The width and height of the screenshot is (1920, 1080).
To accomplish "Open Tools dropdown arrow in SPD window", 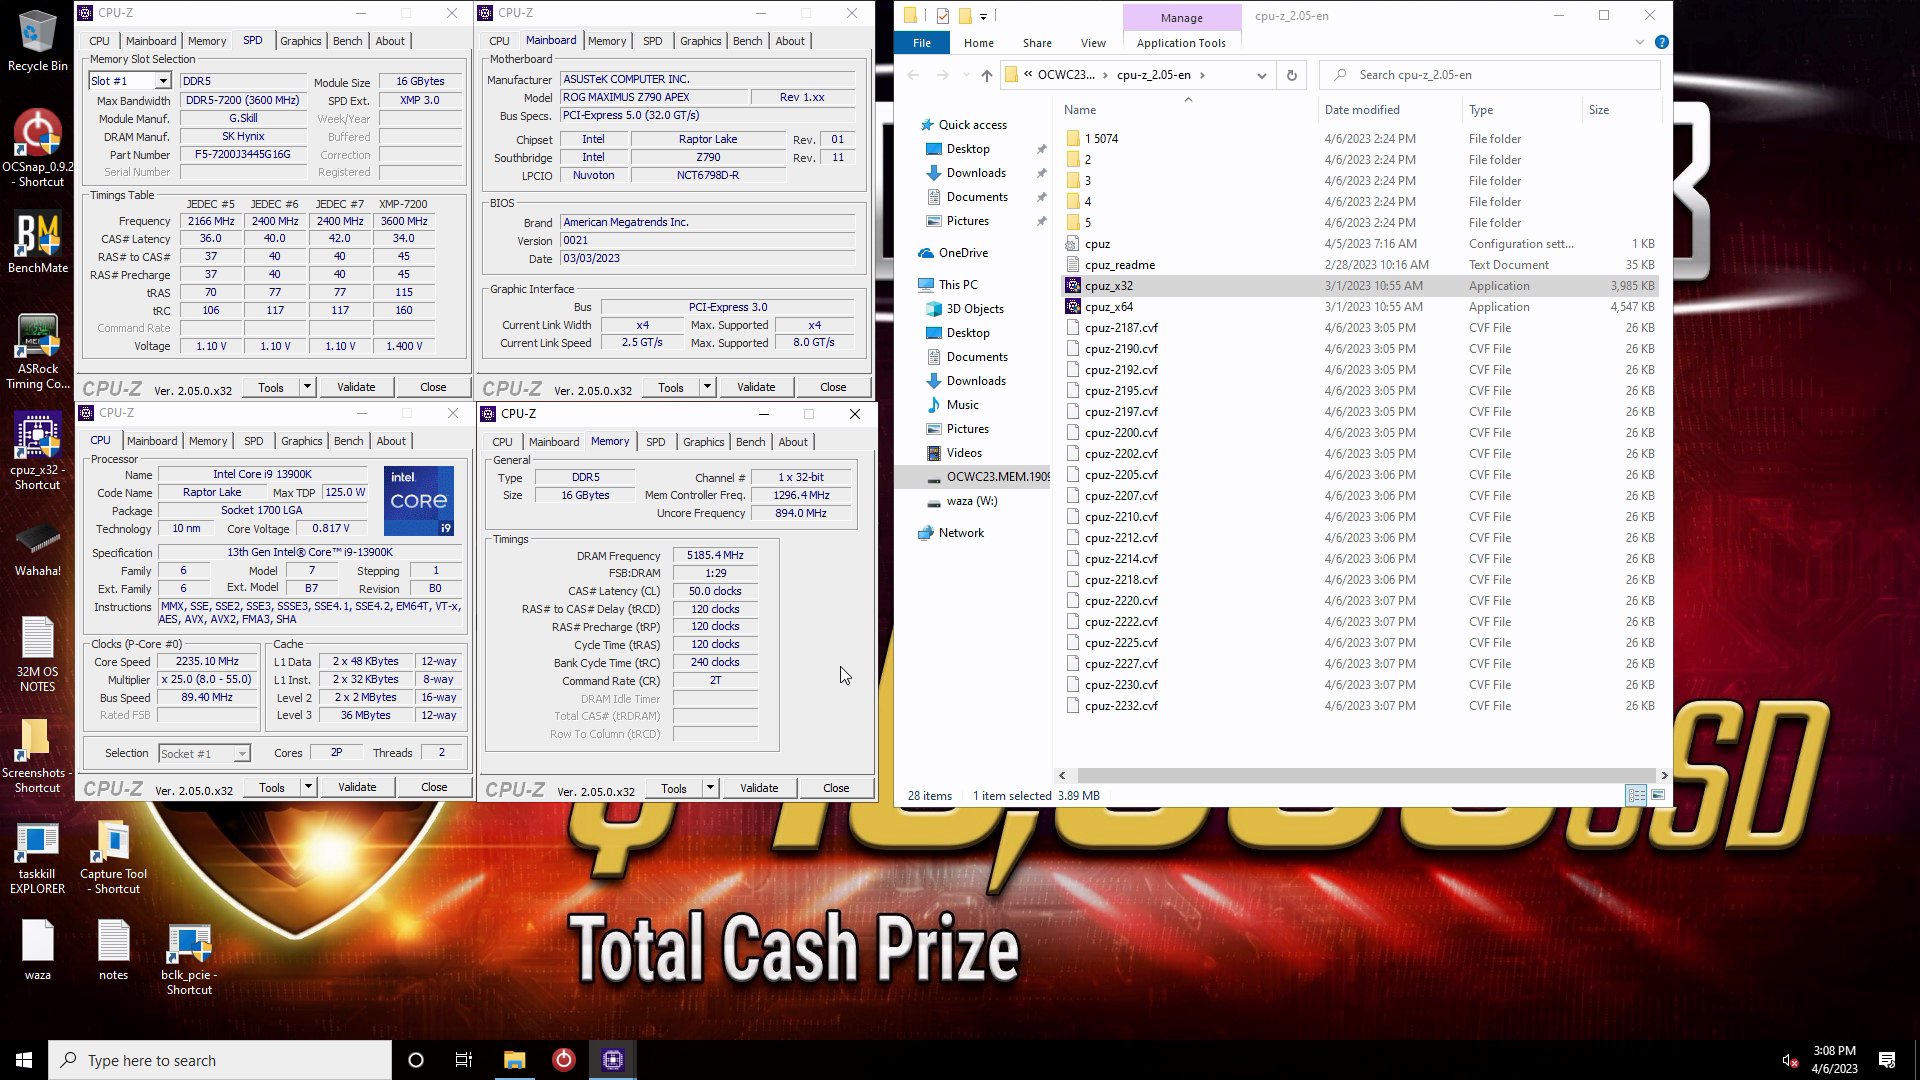I will pos(307,387).
